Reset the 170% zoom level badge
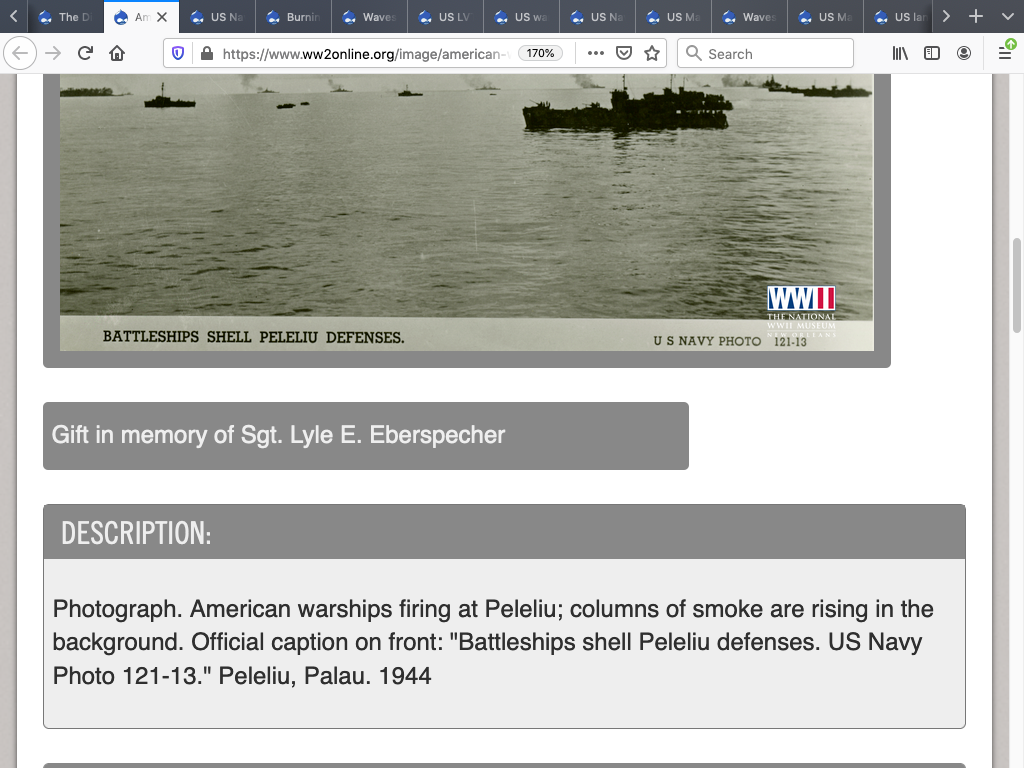This screenshot has height=768, width=1024. tap(541, 54)
